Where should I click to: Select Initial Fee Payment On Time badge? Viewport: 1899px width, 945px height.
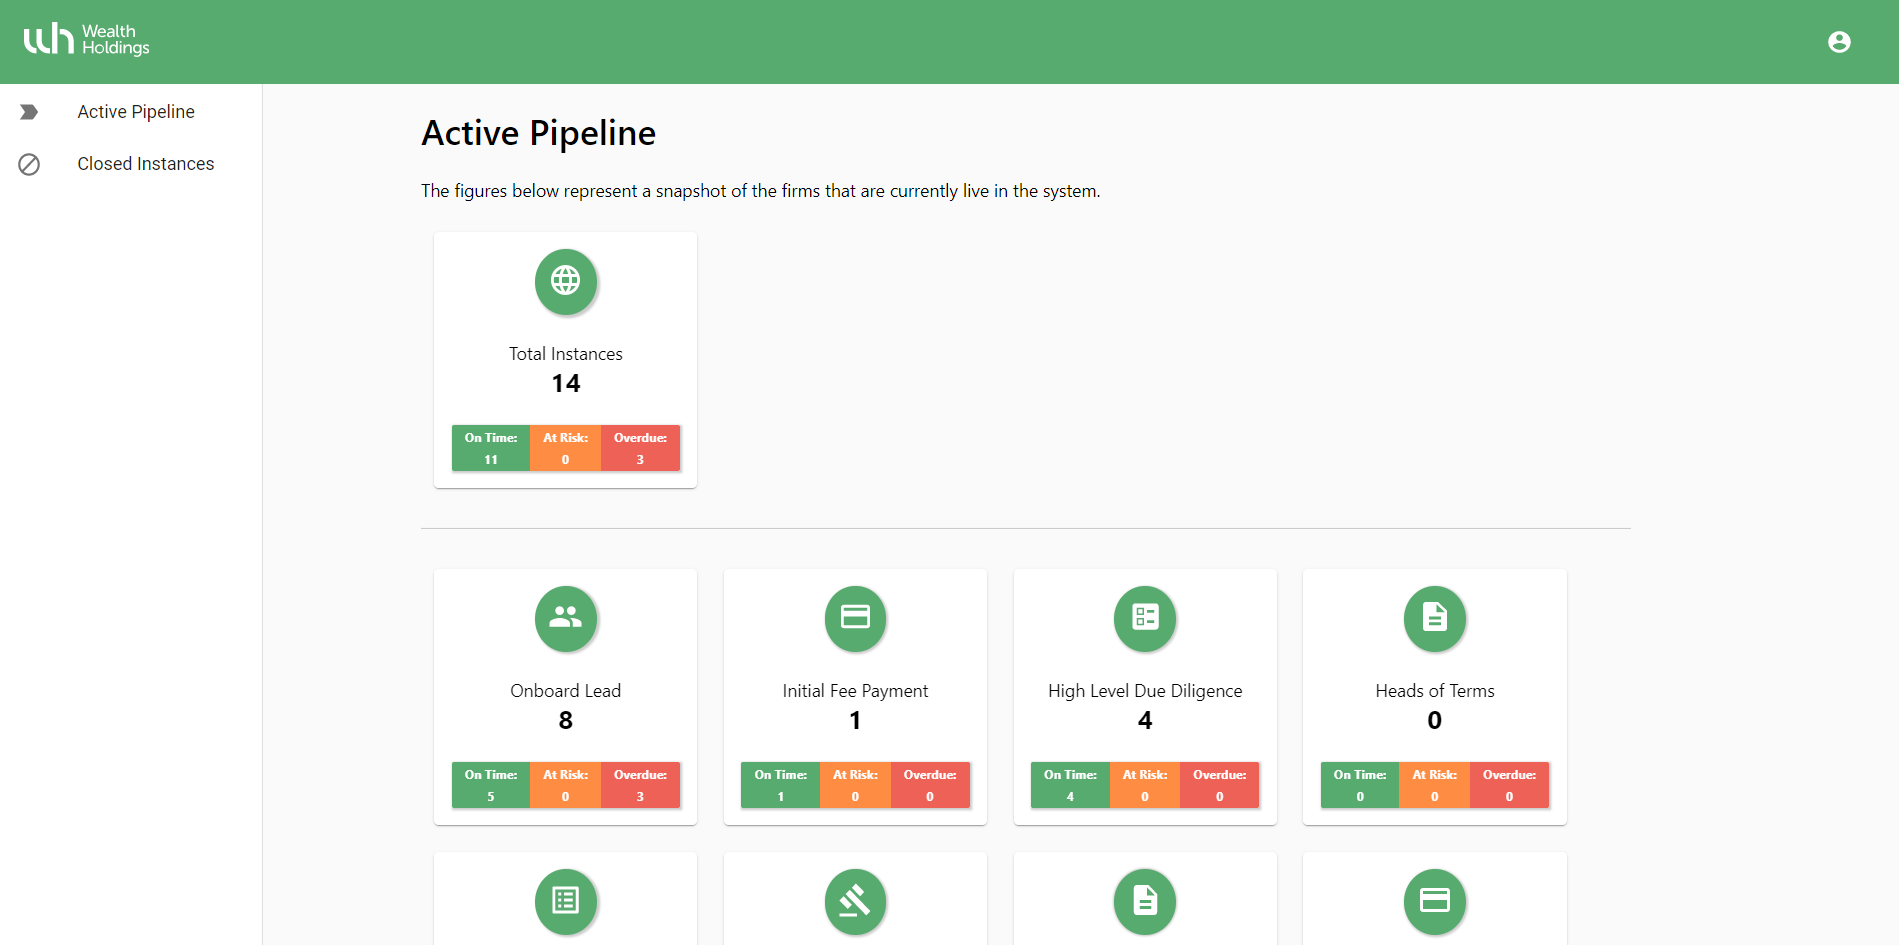(x=780, y=785)
